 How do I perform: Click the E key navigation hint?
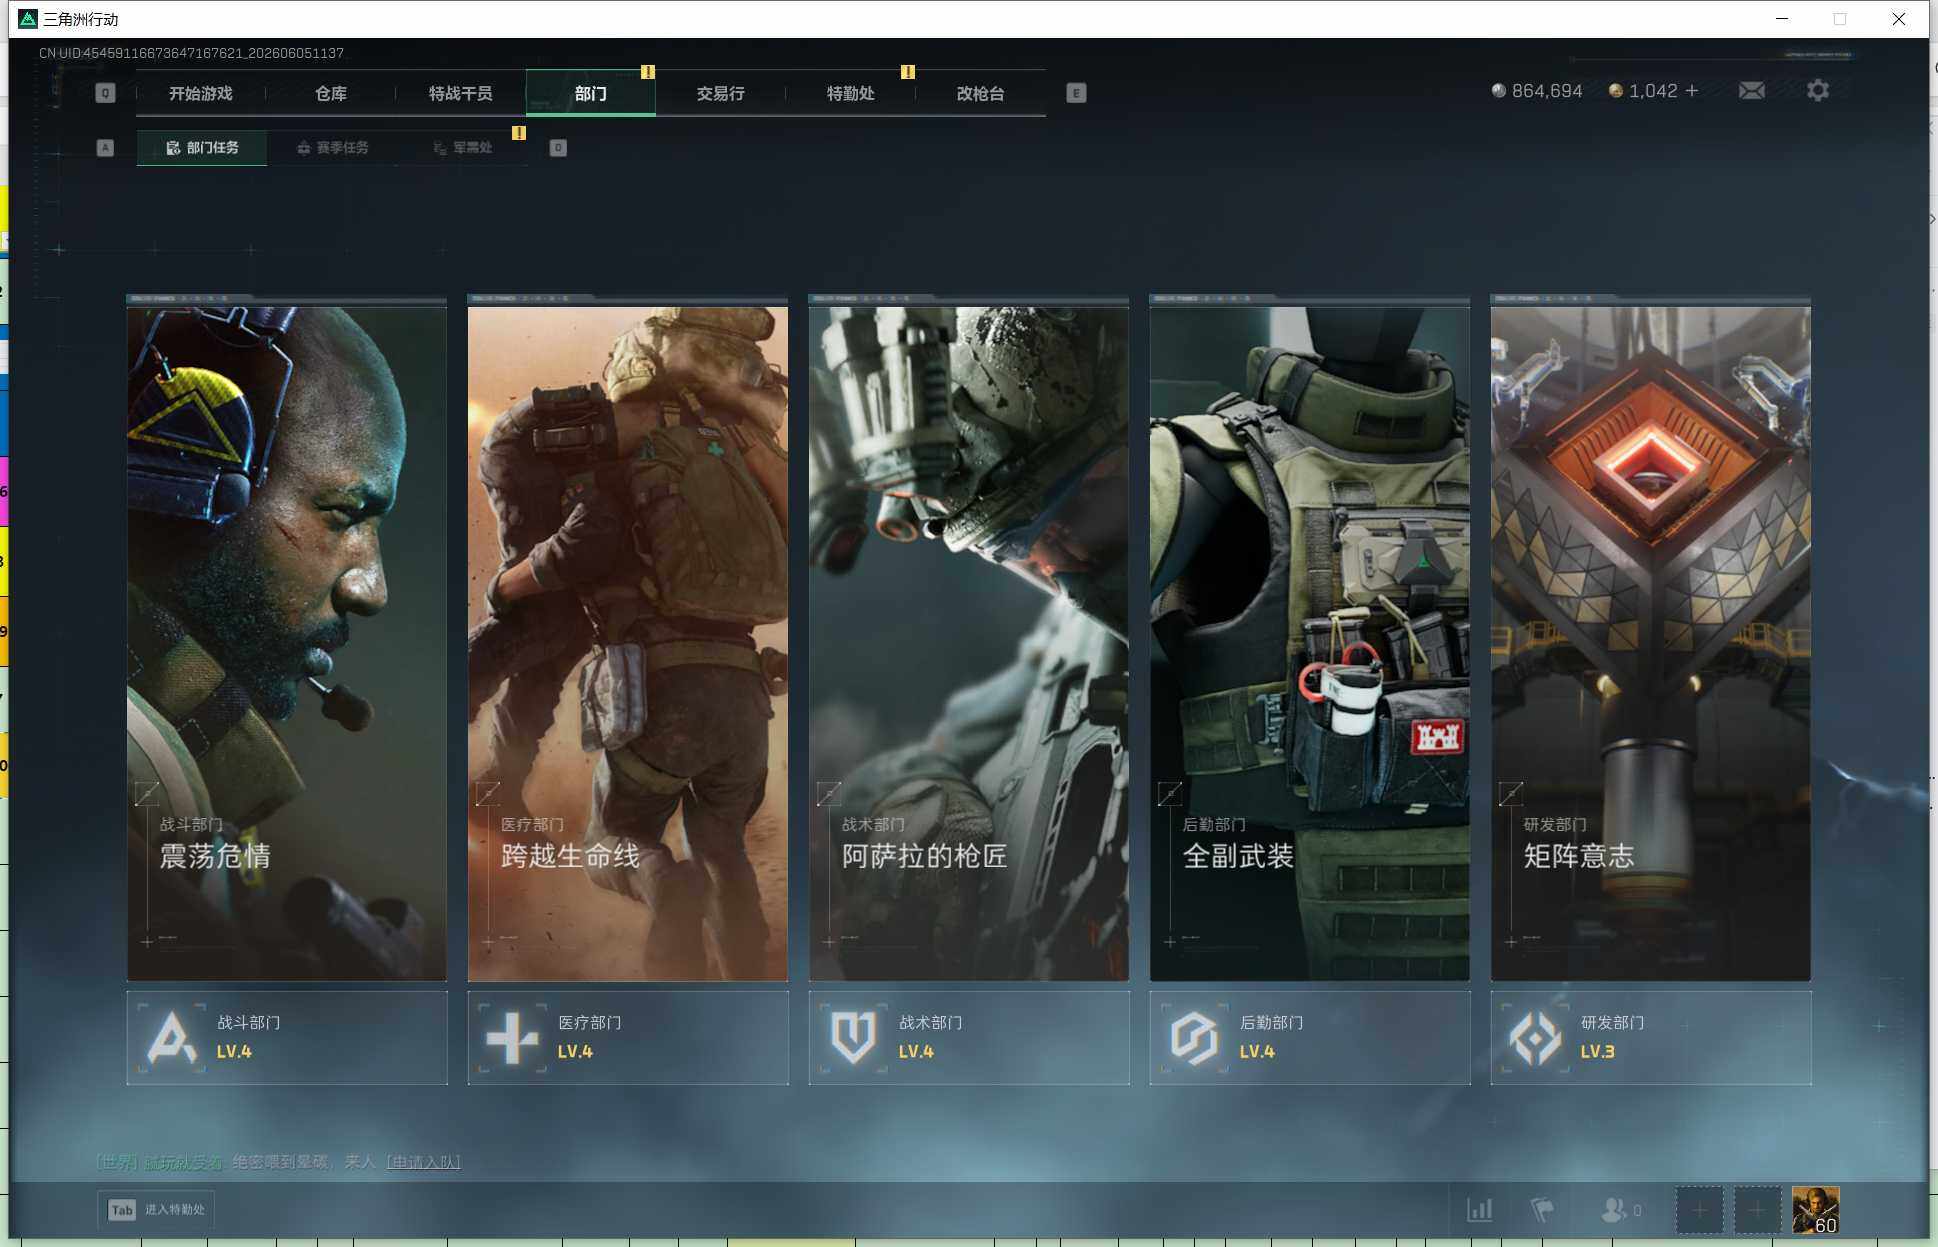pos(1076,93)
